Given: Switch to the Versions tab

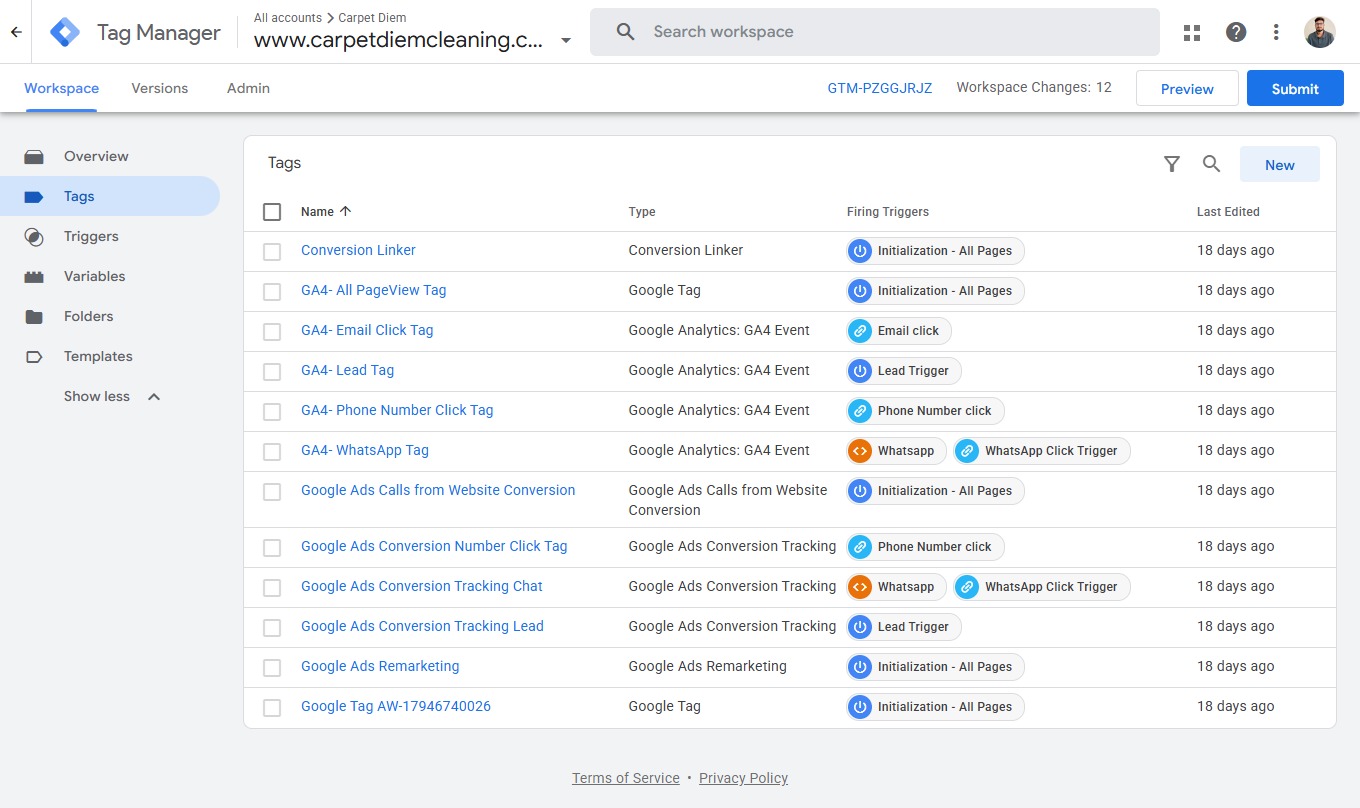Looking at the screenshot, I should click(160, 88).
